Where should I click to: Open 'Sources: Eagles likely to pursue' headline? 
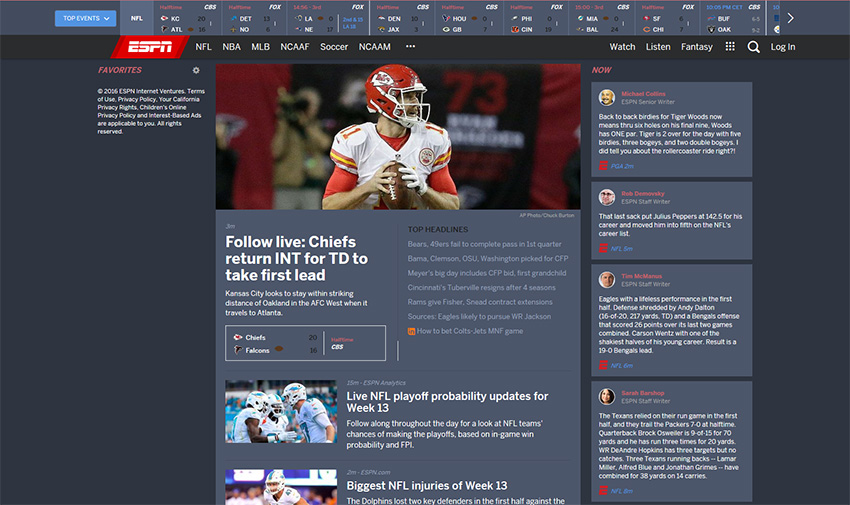pos(479,316)
